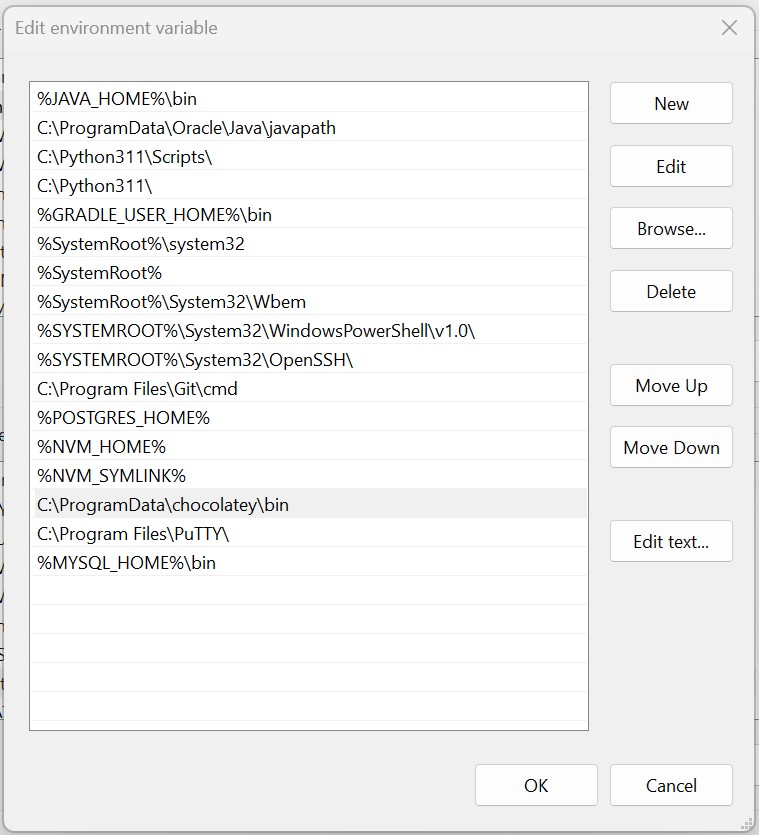Cancel the environment variable dialog
Viewport: 759px width, 835px height.
(x=671, y=786)
